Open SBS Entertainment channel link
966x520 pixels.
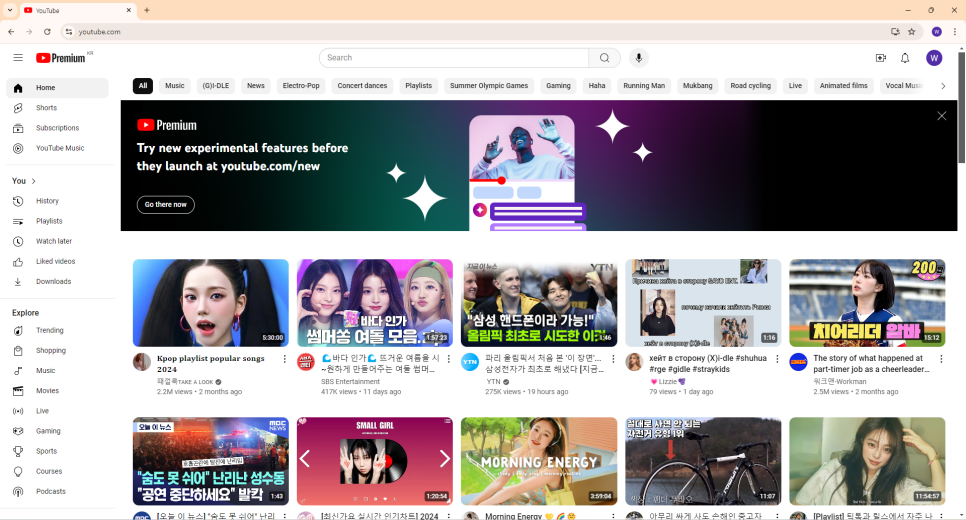[x=350, y=381]
